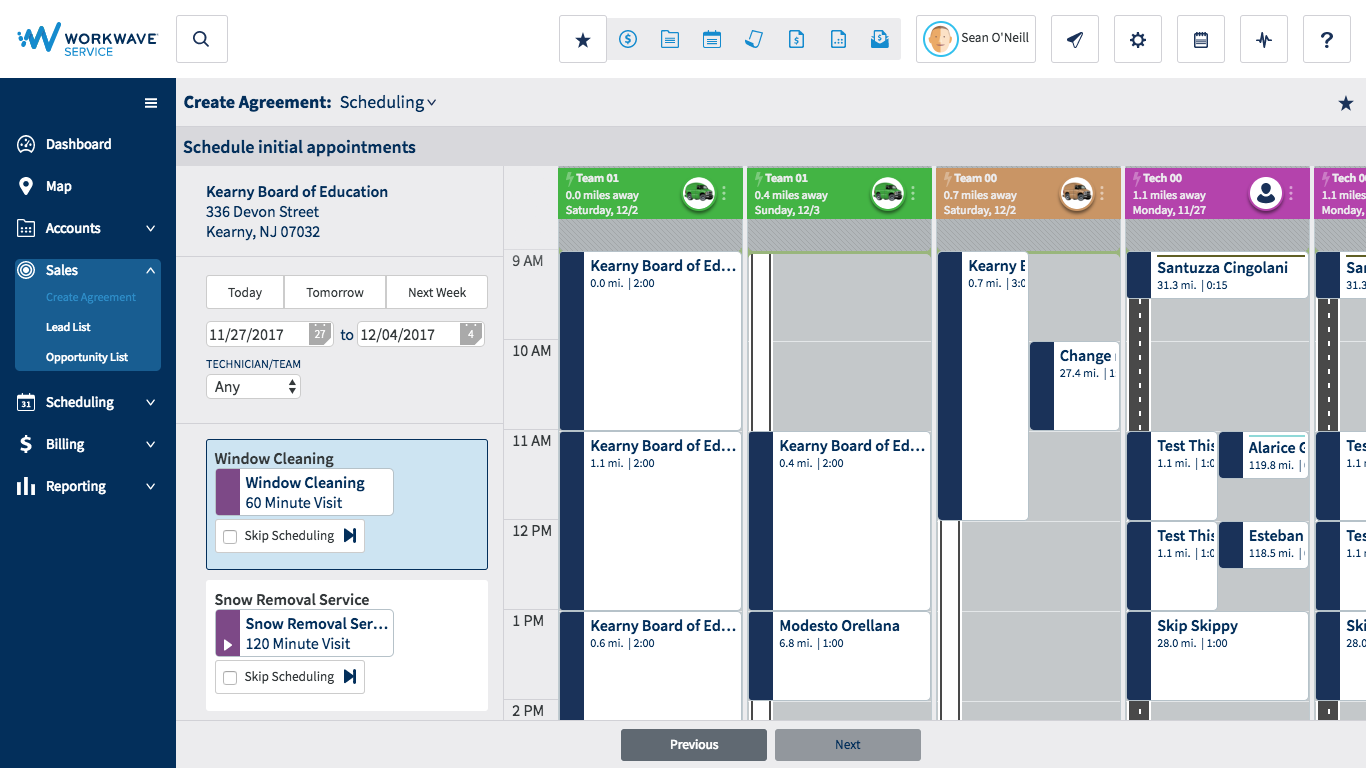This screenshot has height=768, width=1366.
Task: Click the activity pulse icon
Action: 1264,40
